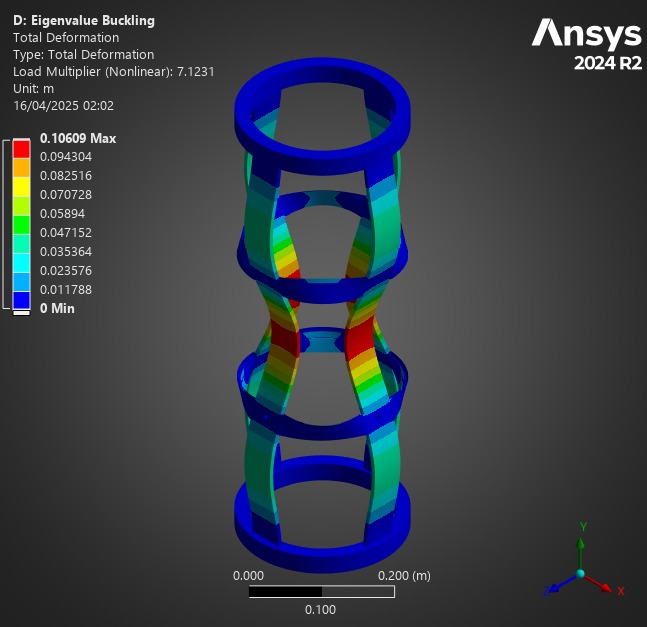This screenshot has height=627, width=647.
Task: Click the cyan isometric ball of the triad
Action: [x=580, y=574]
